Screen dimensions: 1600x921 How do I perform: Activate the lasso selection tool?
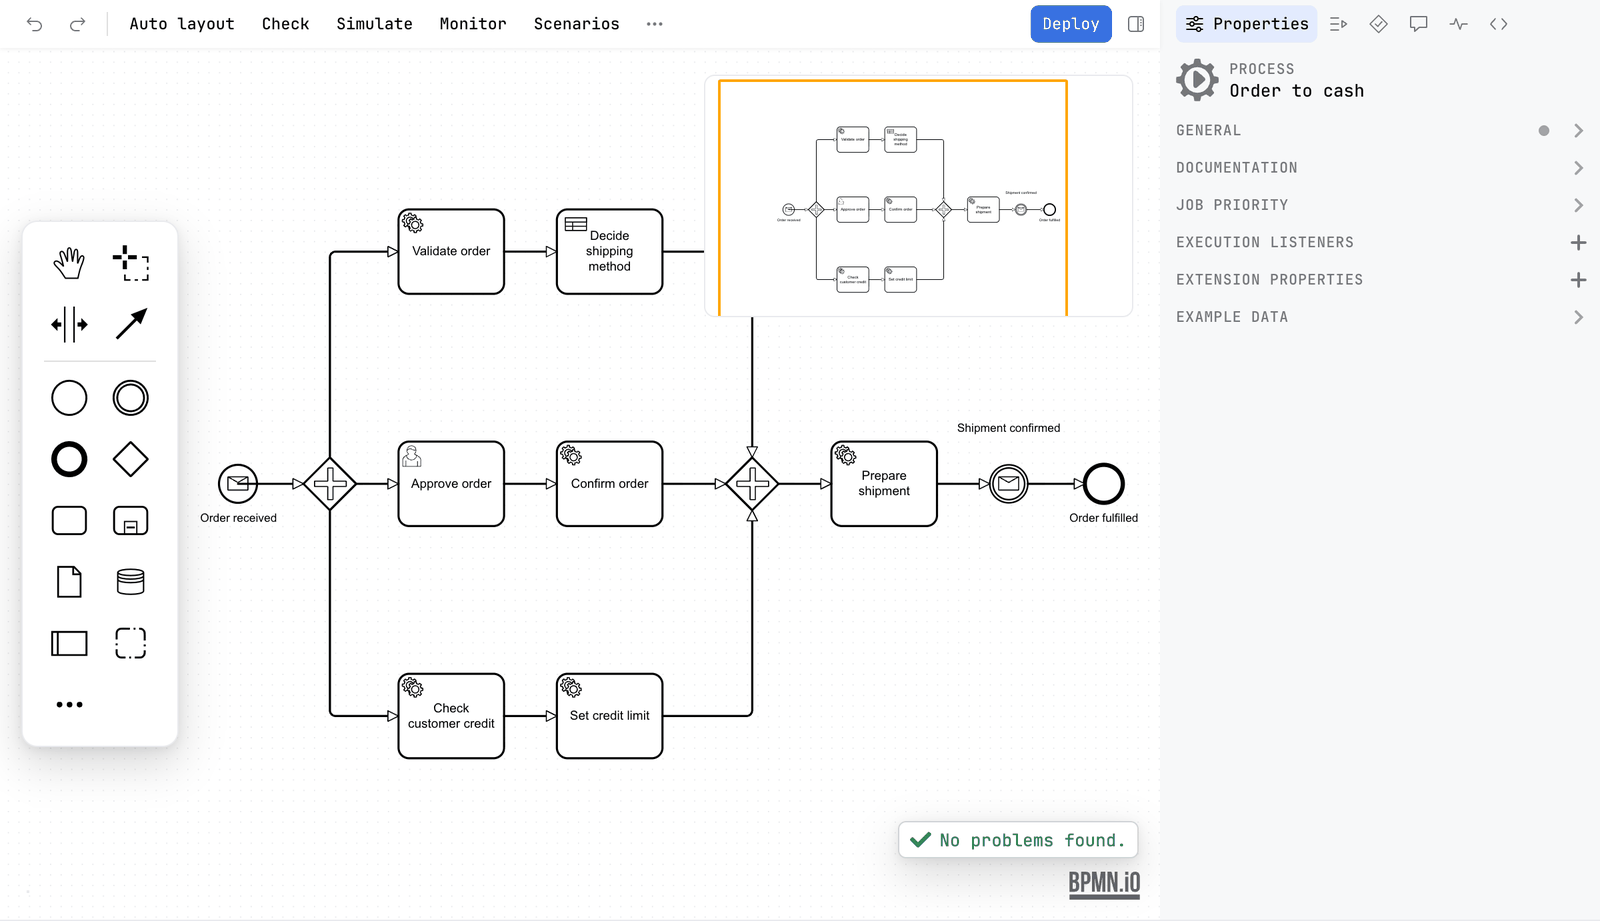click(131, 263)
